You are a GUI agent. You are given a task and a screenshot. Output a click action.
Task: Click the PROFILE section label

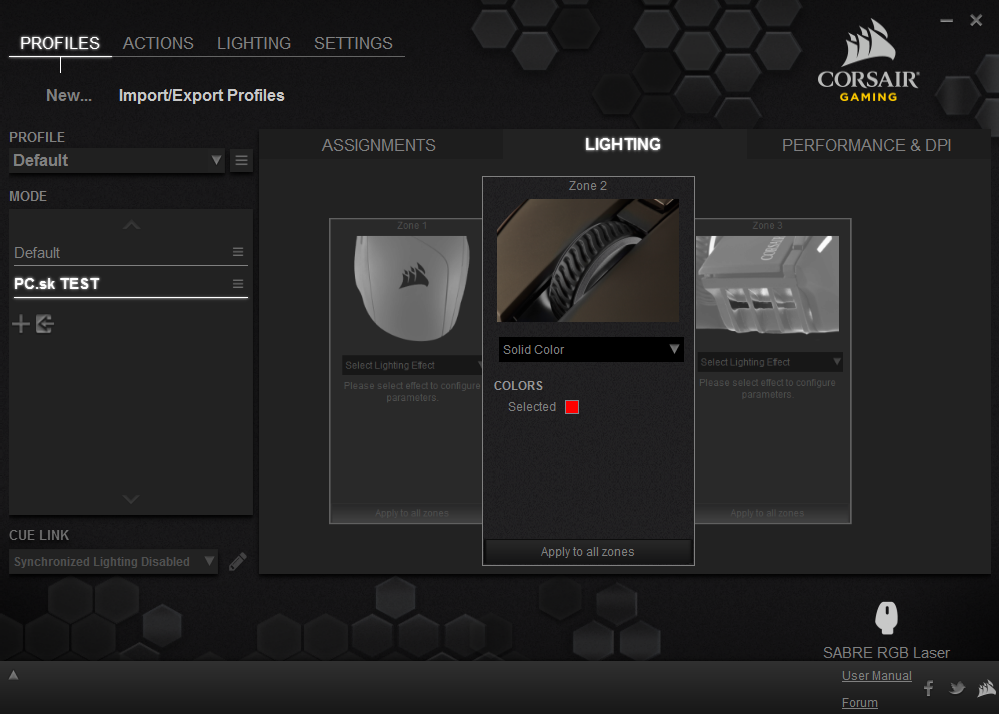pyautogui.click(x=37, y=138)
